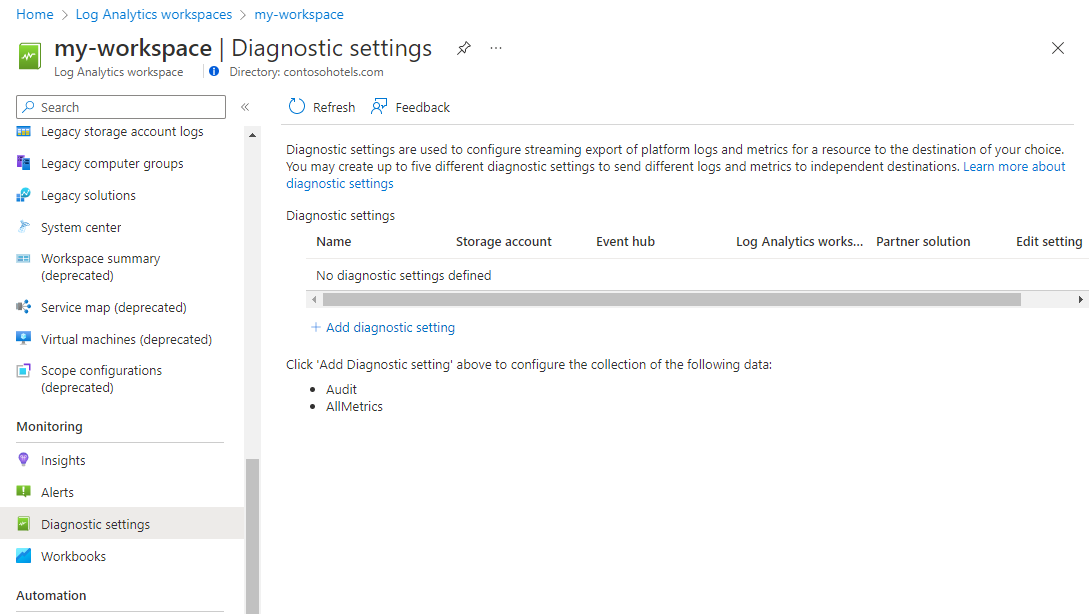The image size is (1089, 614).
Task: Click No diagnostic settings defined text
Action: pyautogui.click(x=404, y=275)
